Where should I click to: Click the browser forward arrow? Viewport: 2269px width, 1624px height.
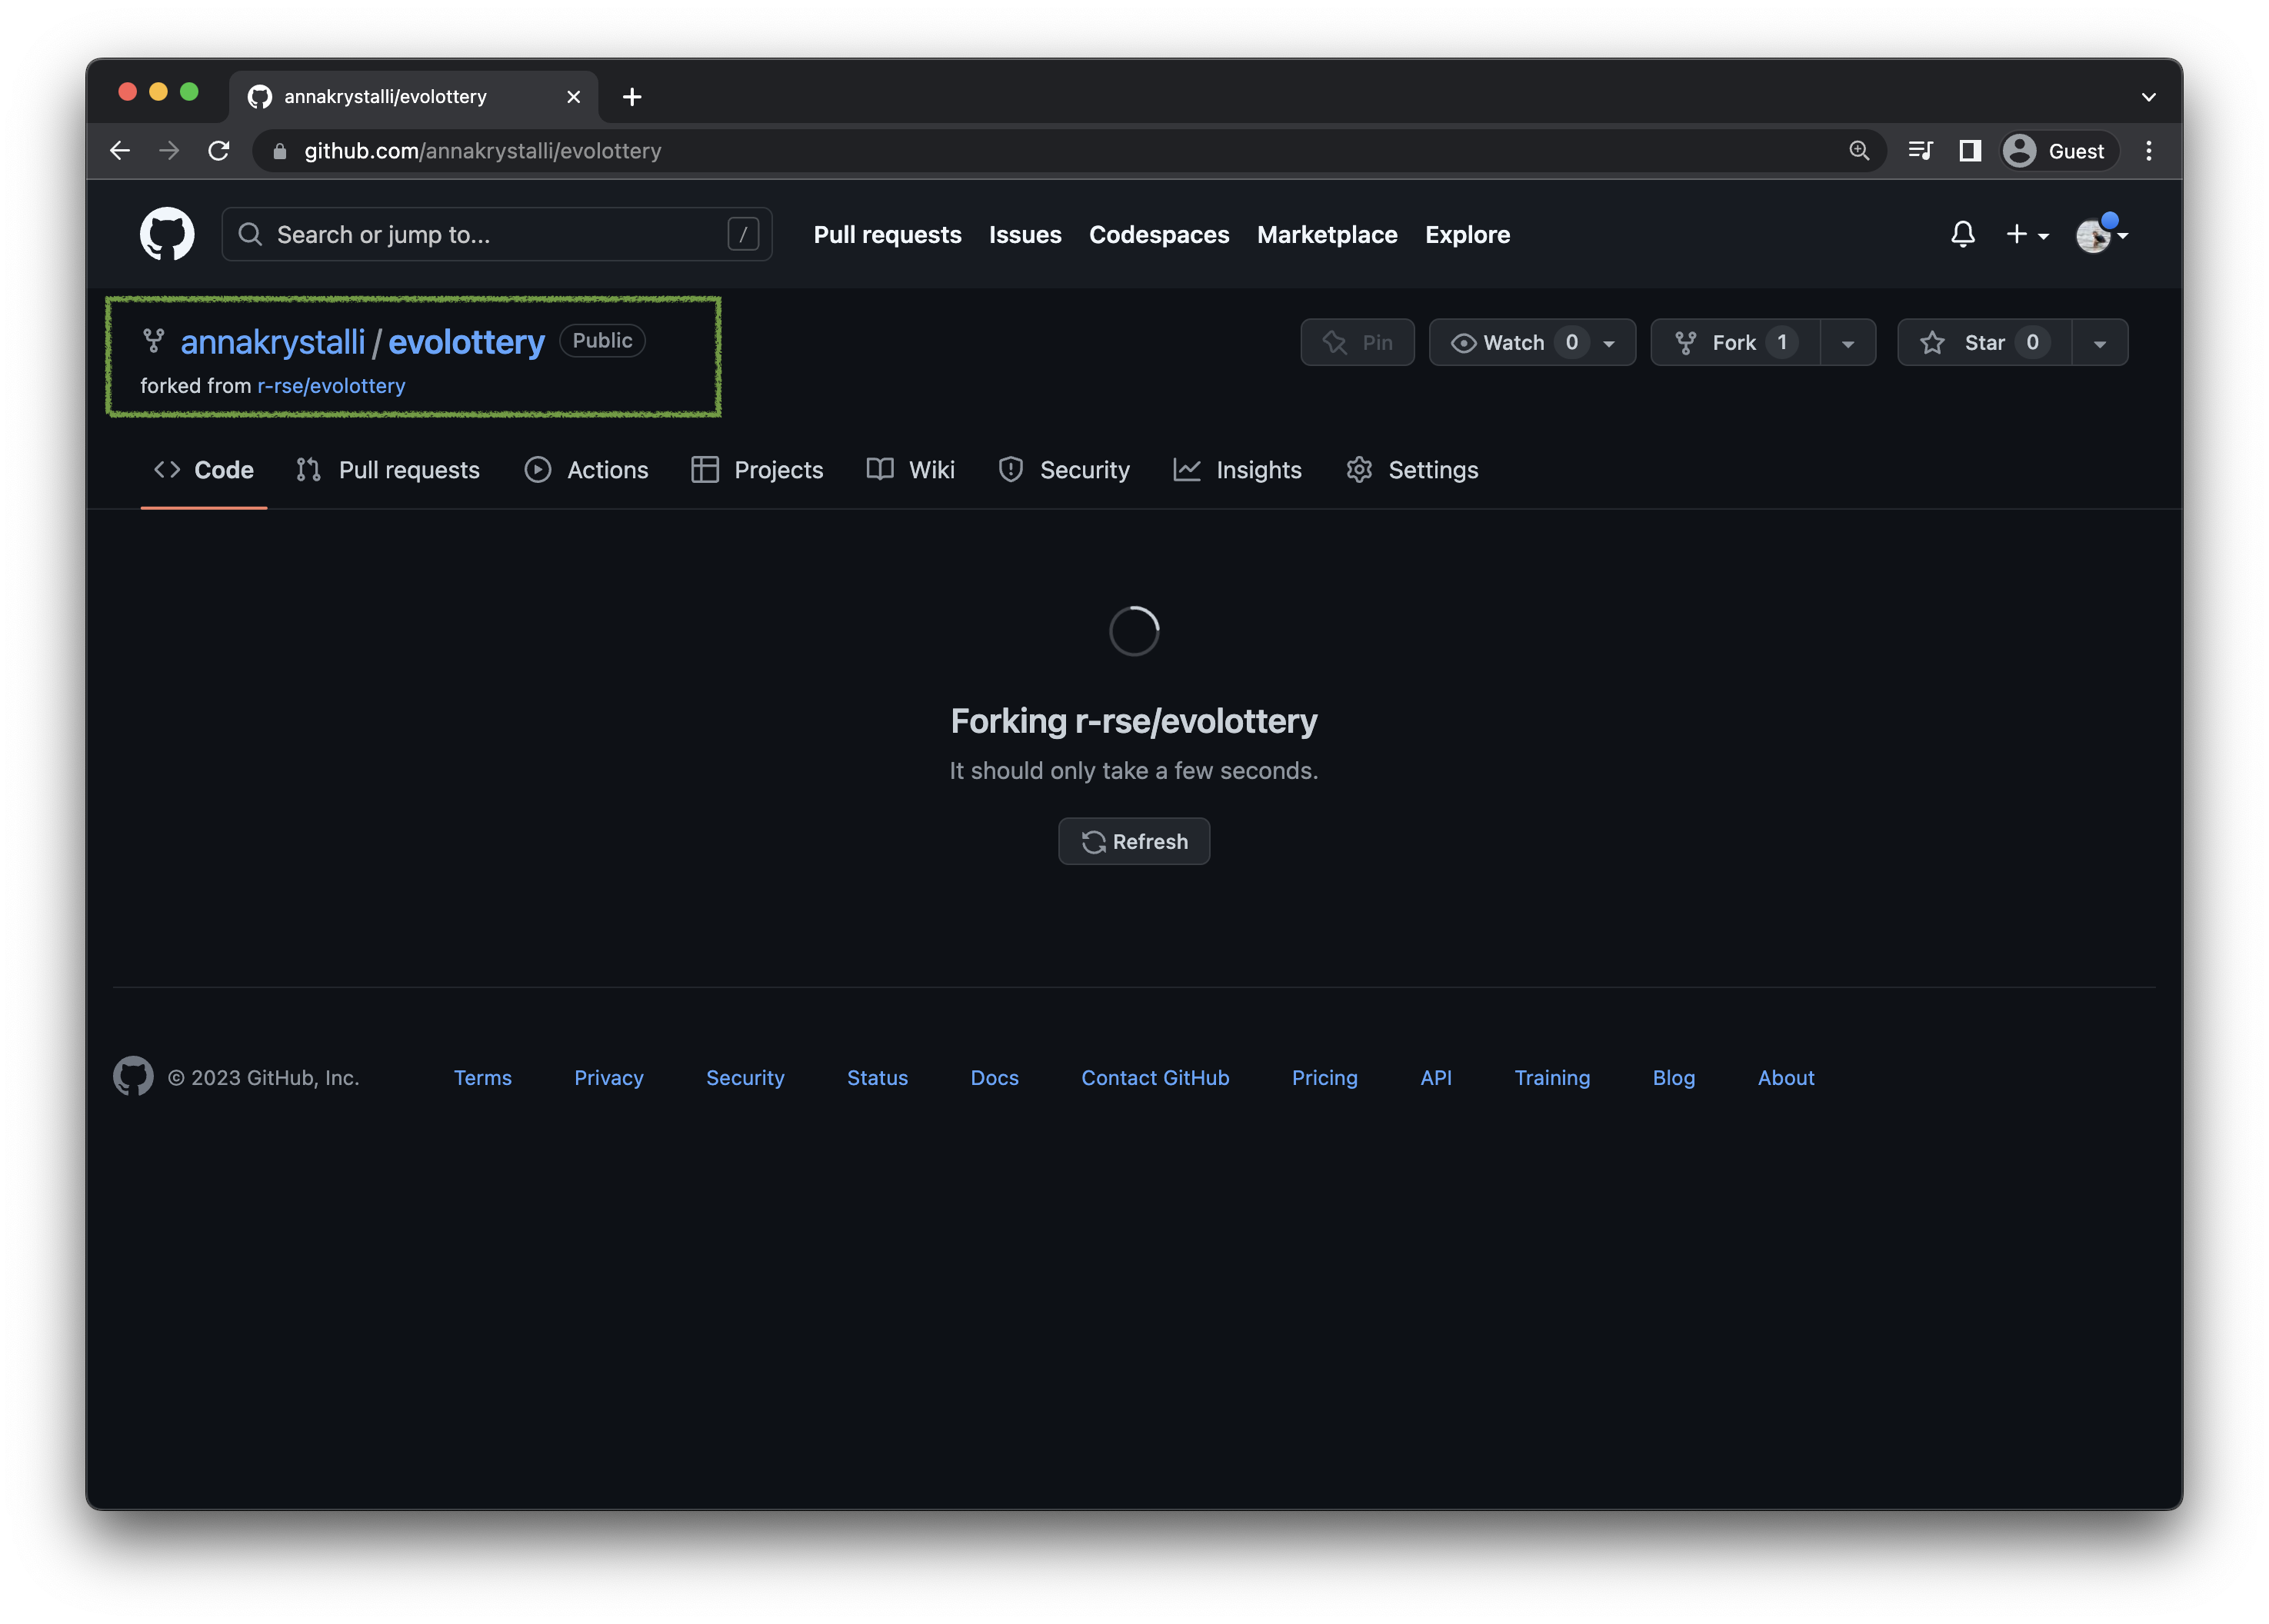click(169, 151)
